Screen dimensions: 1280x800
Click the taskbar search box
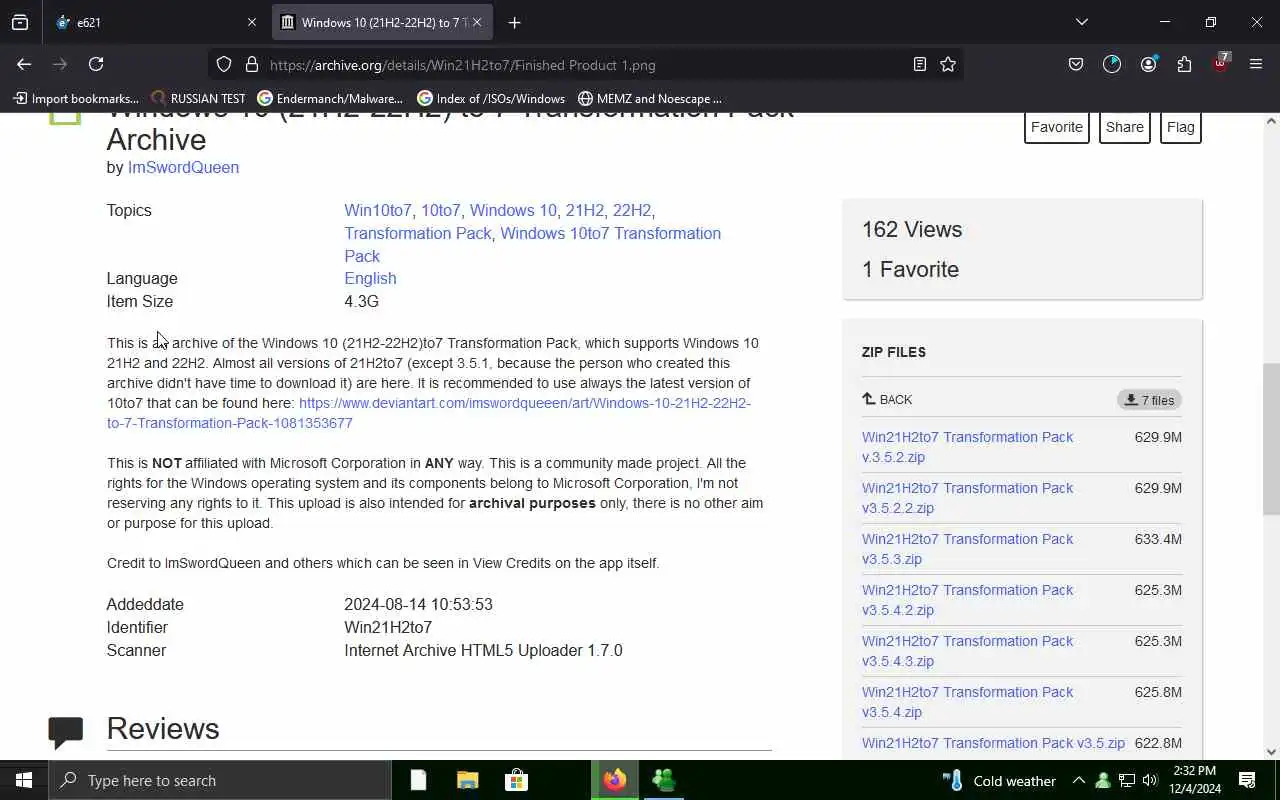pyautogui.click(x=220, y=780)
